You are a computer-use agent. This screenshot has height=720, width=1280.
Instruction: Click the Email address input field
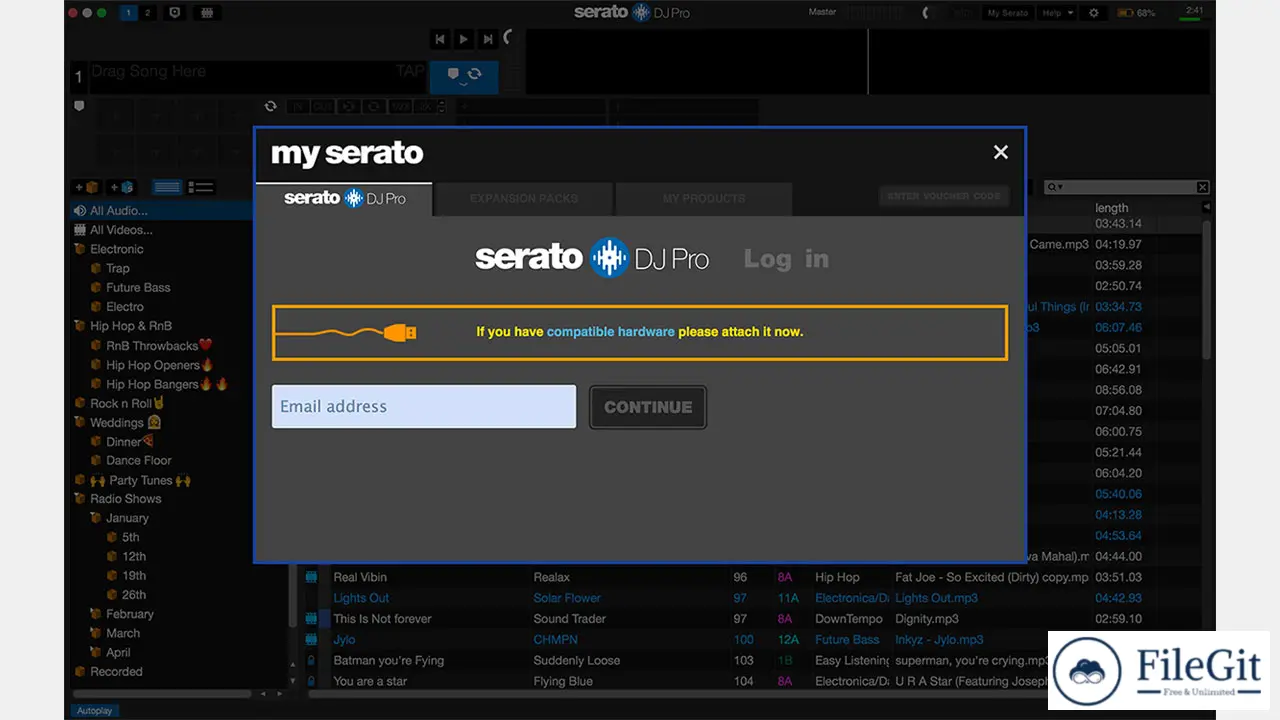(424, 406)
